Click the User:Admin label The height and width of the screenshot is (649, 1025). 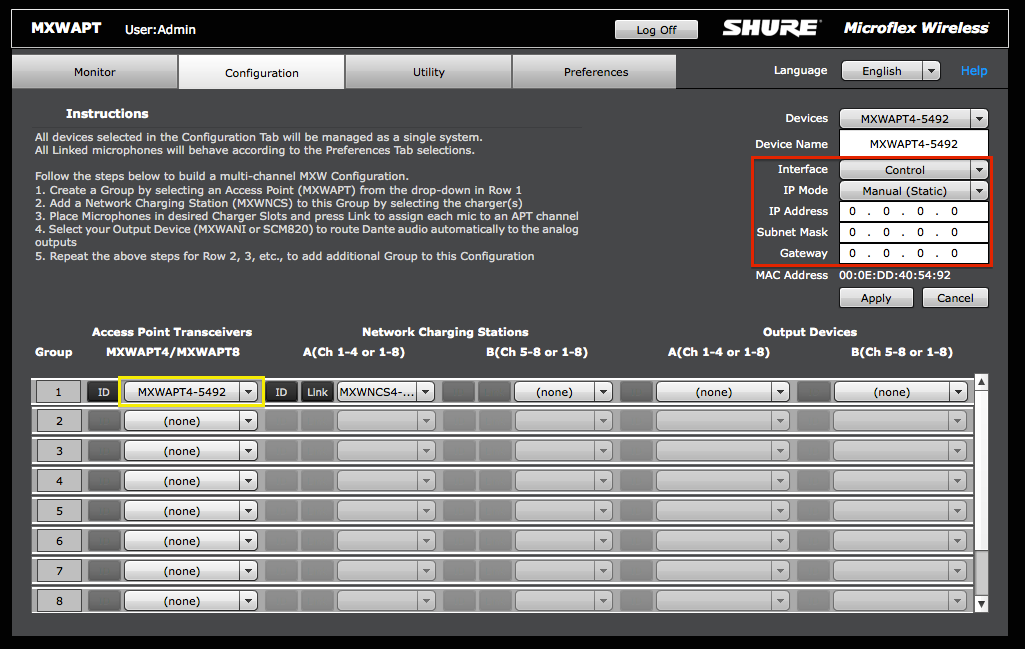160,29
